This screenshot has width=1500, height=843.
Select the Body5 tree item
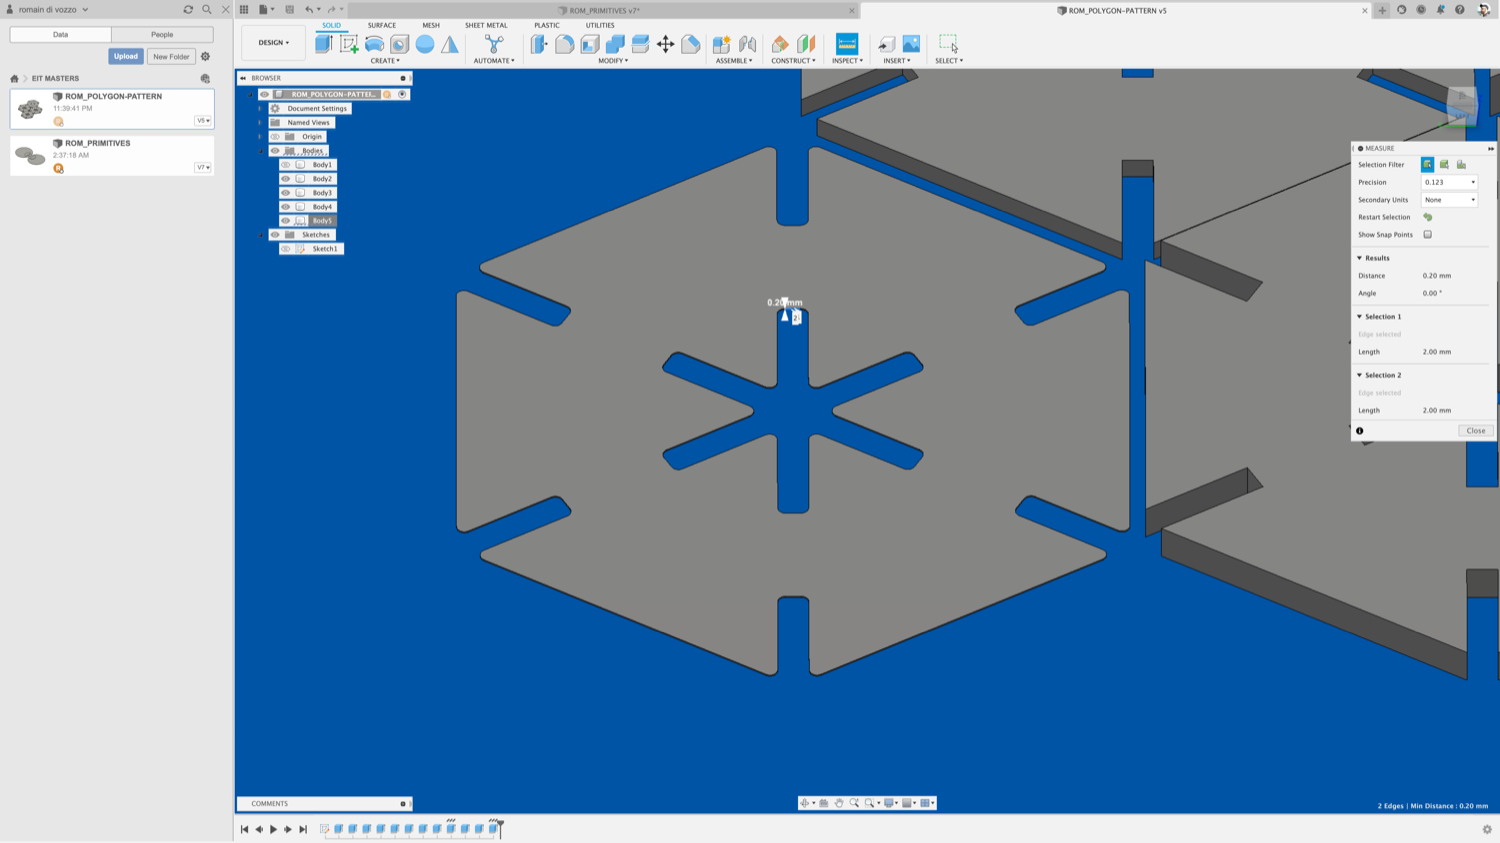tap(322, 221)
